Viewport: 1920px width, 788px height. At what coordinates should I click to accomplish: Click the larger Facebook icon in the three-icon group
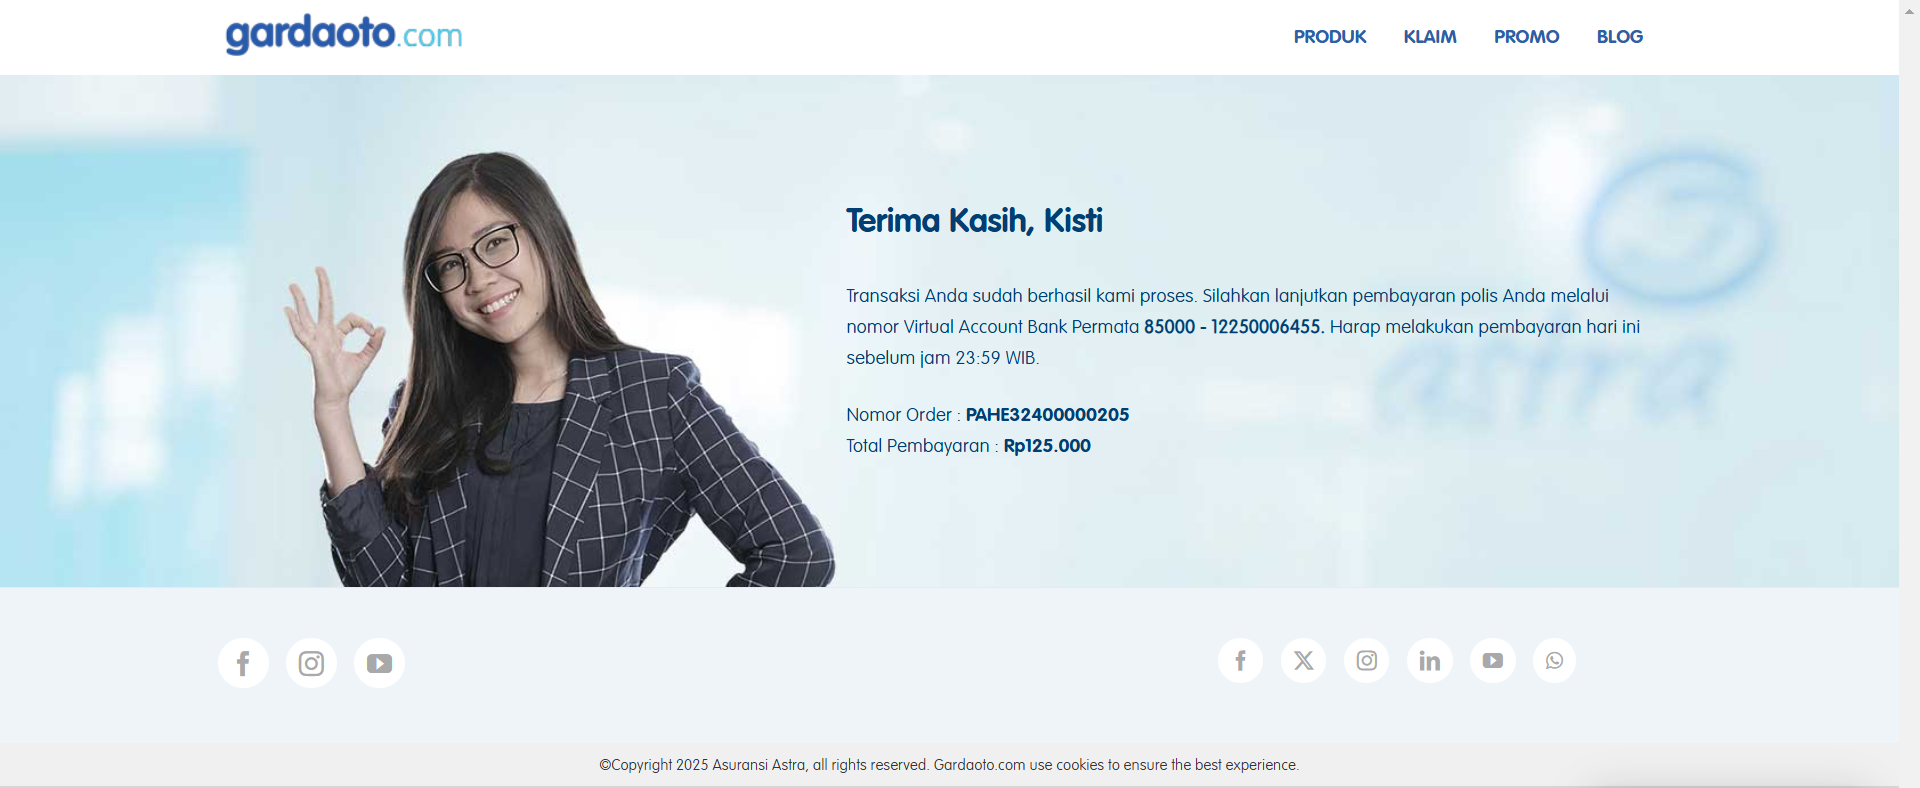click(x=243, y=663)
